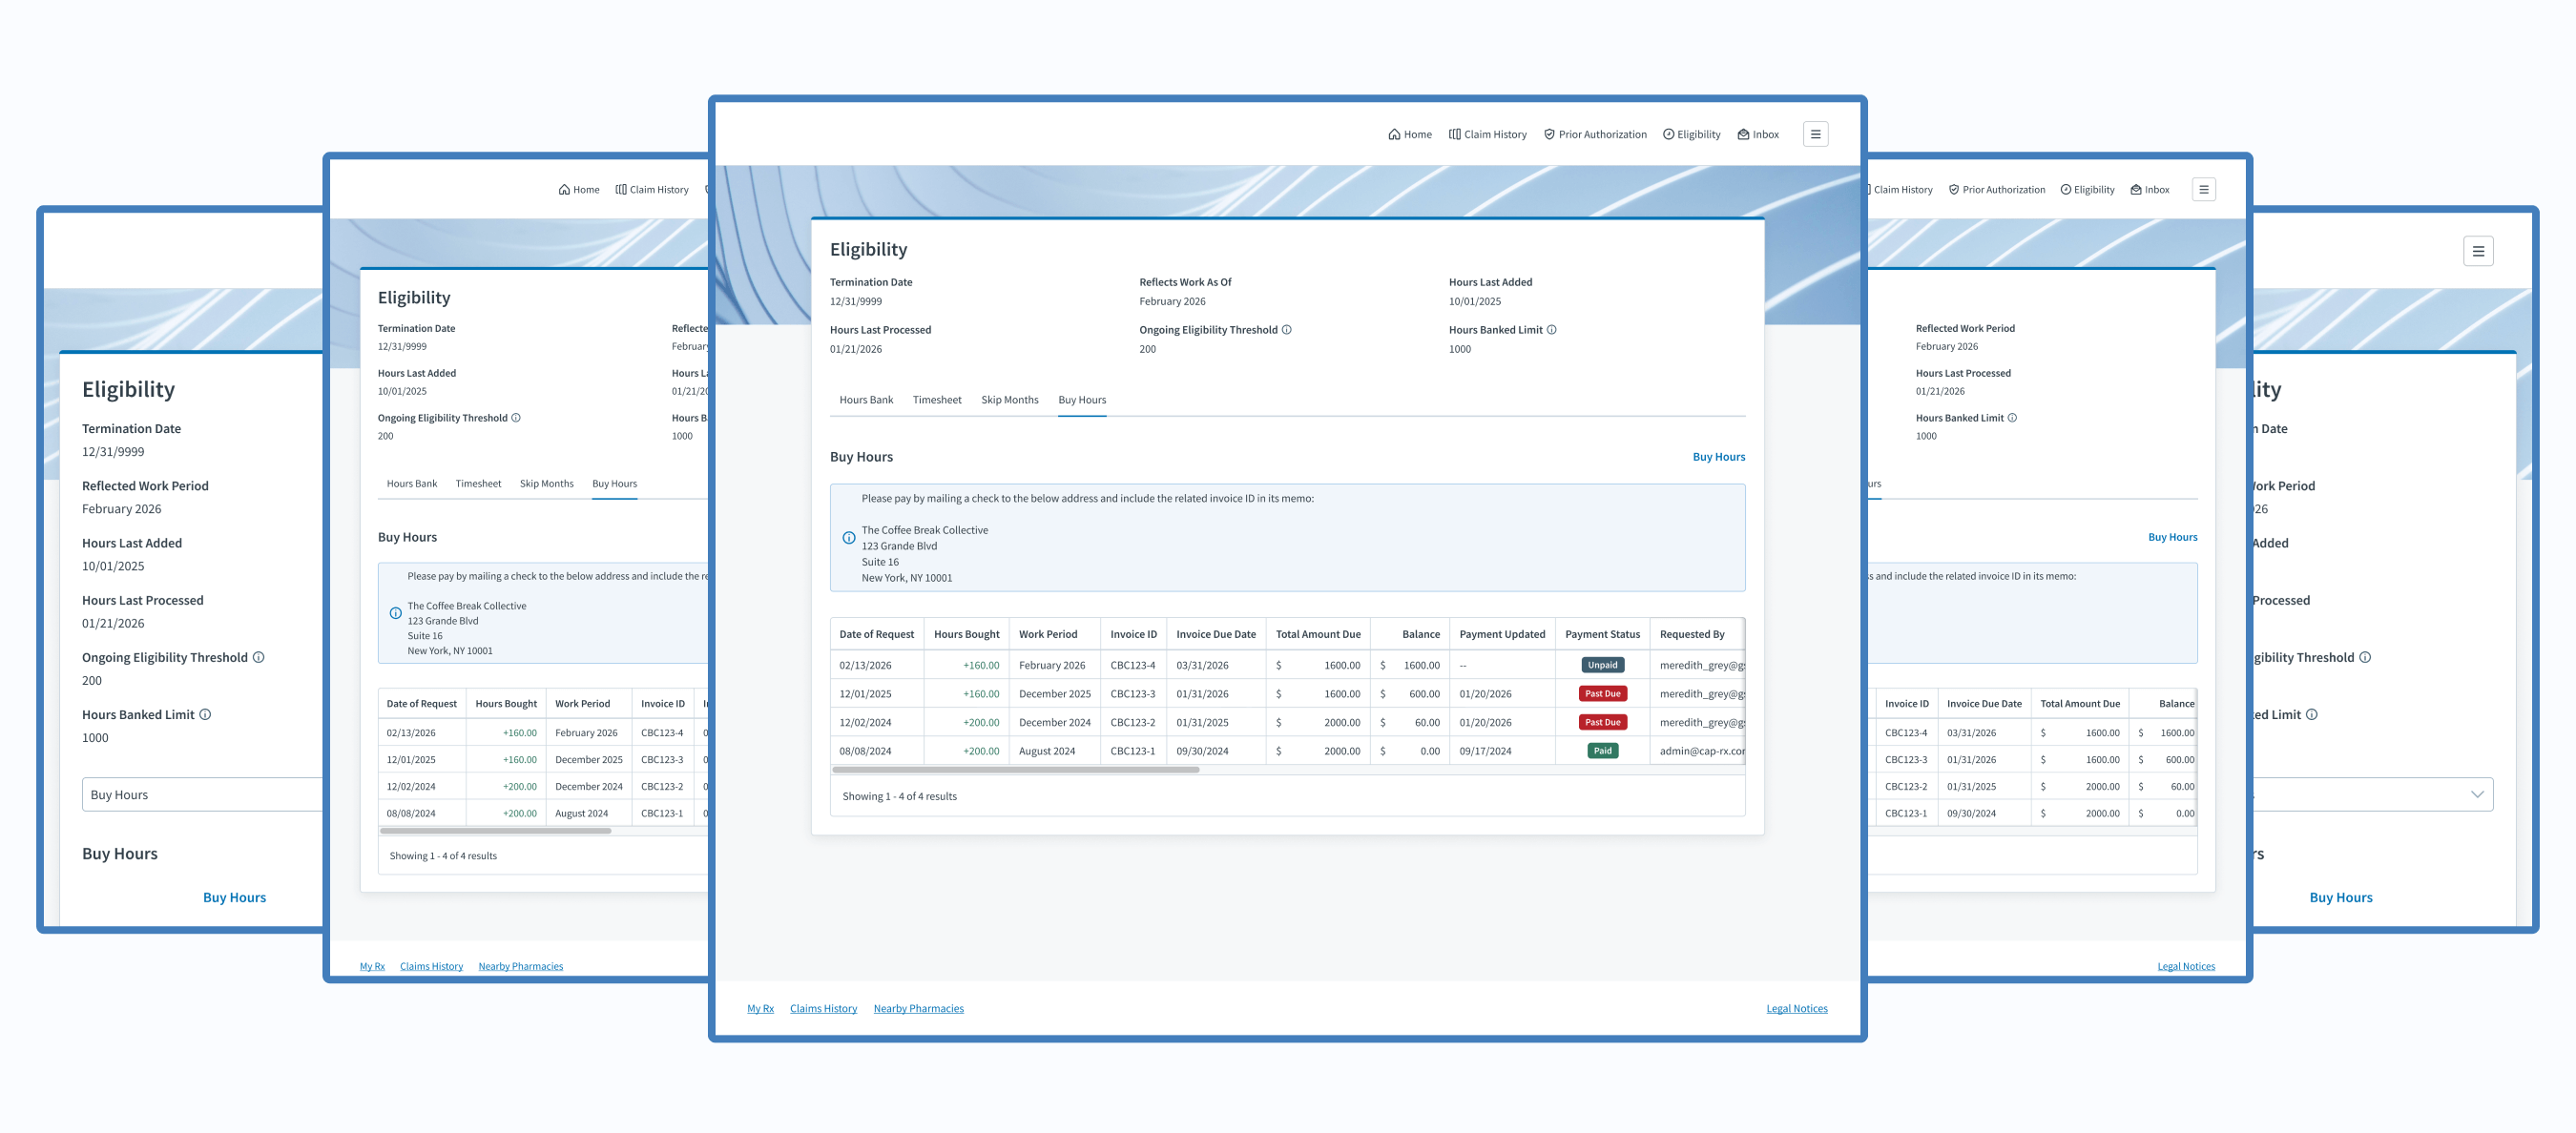2576x1133 pixels.
Task: Click info icon beside Ongoing Eligibility Threshold, center window
Action: [x=1286, y=330]
